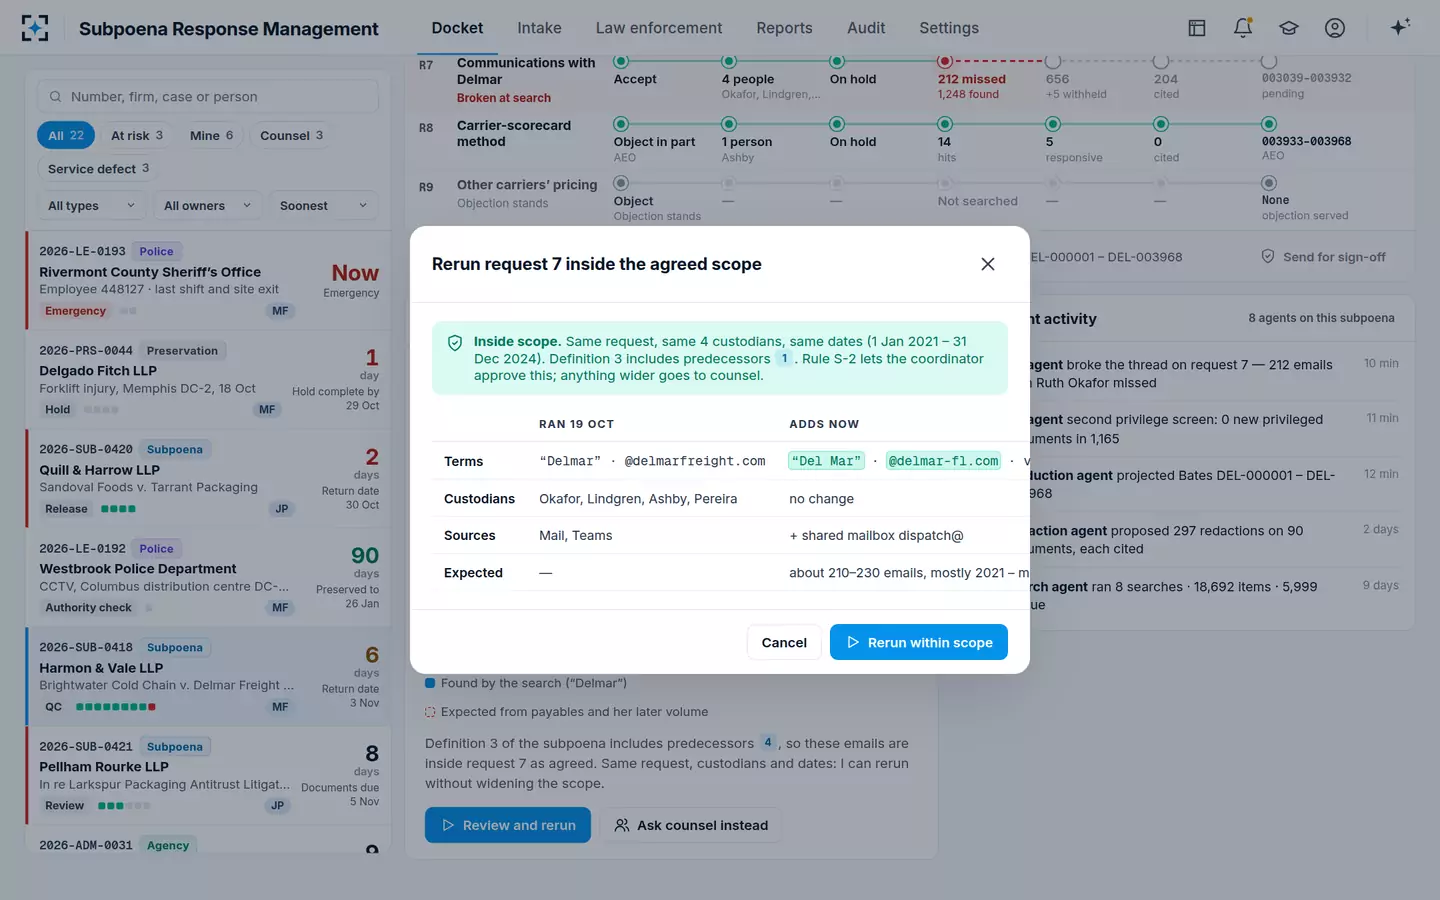Expand the All owners dropdown
This screenshot has height=900, width=1440.
tap(208, 206)
